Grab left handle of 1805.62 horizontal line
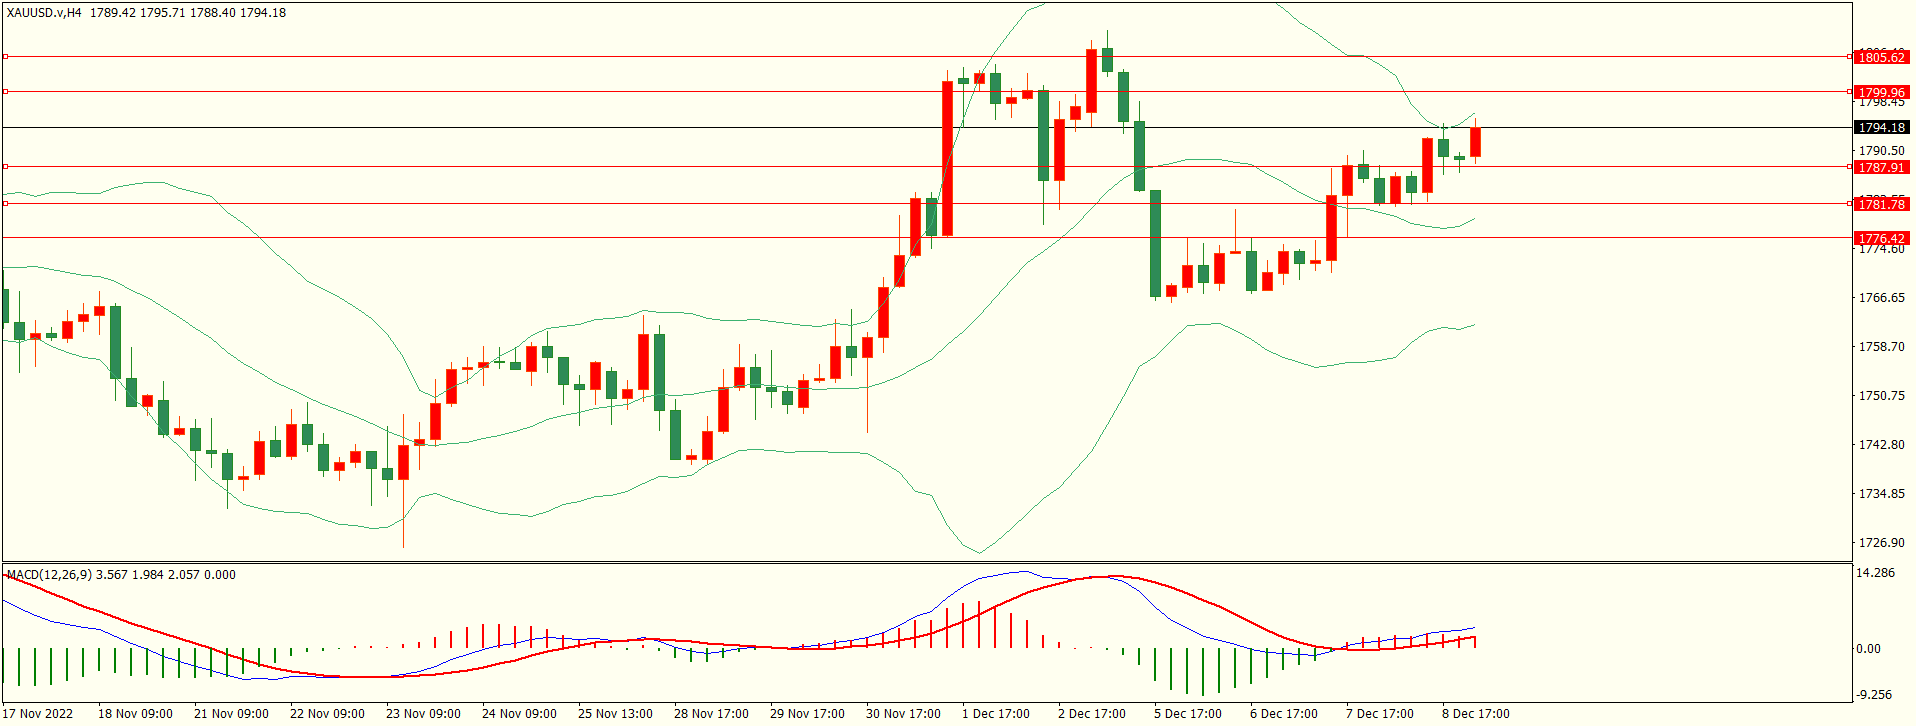Image resolution: width=1916 pixels, height=726 pixels. [x=5, y=57]
